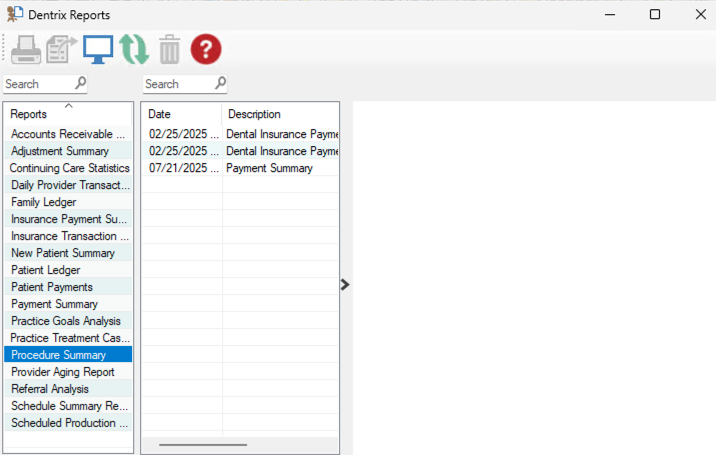Viewport: 716px width, 455px height.
Task: Click magnifier in reports search box
Action: tap(80, 83)
